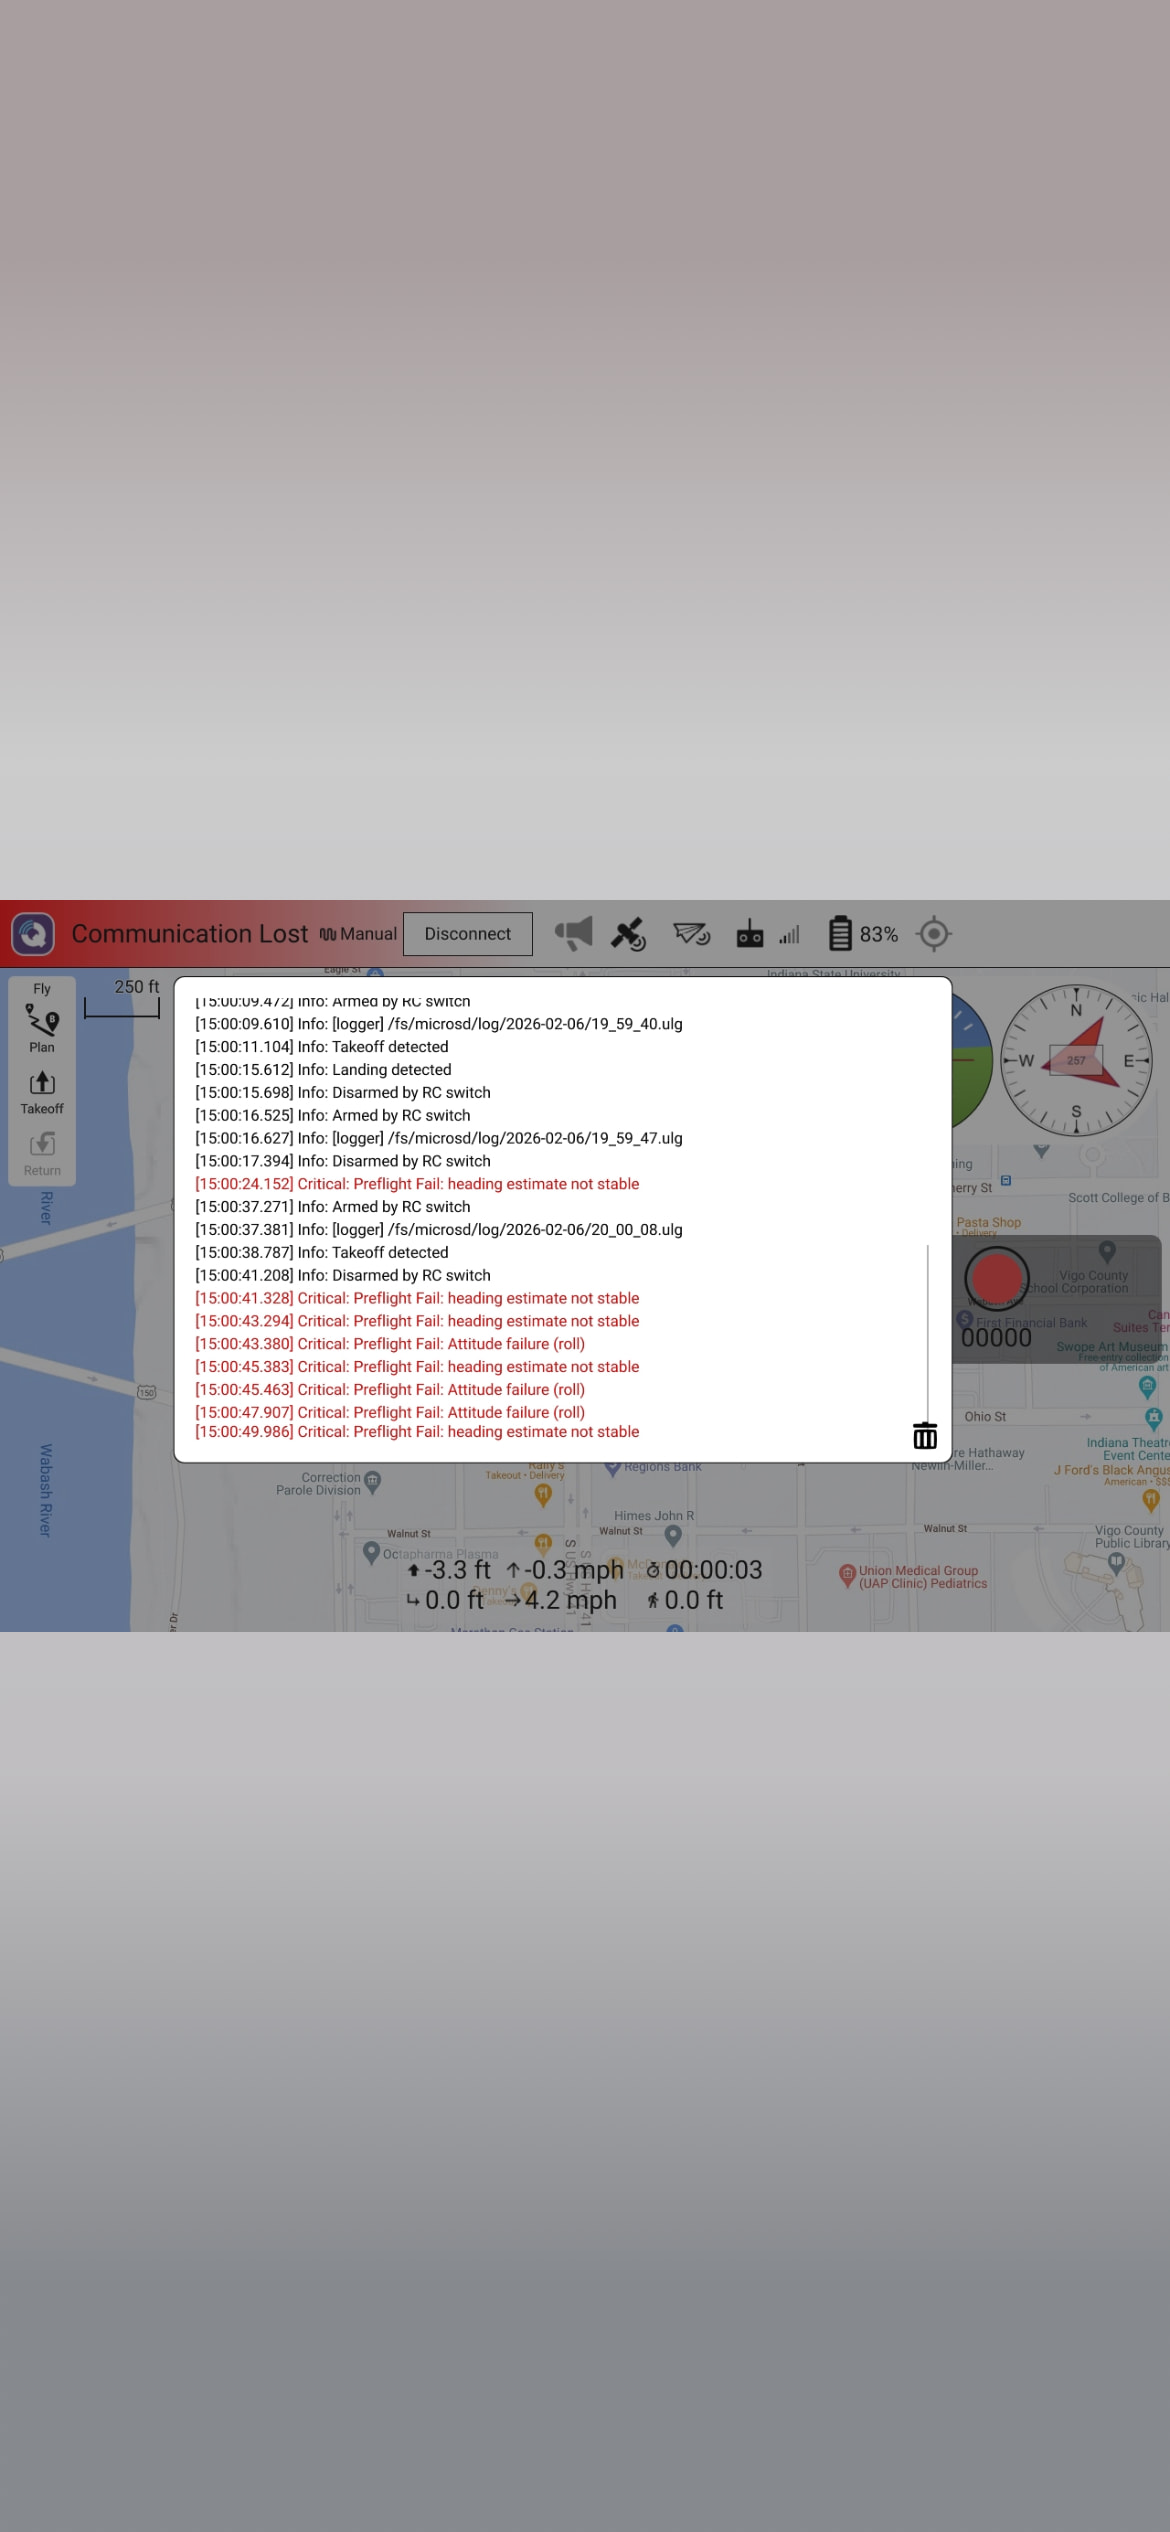Select the Union Medical Group map marker
This screenshot has height=2532, width=1170.
point(847,1573)
